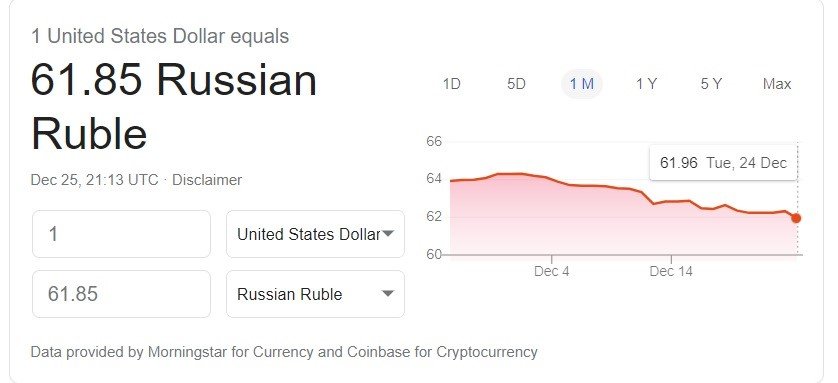This screenshot has height=383, width=838.
Task: Click the dollar amount input field
Action: coord(121,234)
